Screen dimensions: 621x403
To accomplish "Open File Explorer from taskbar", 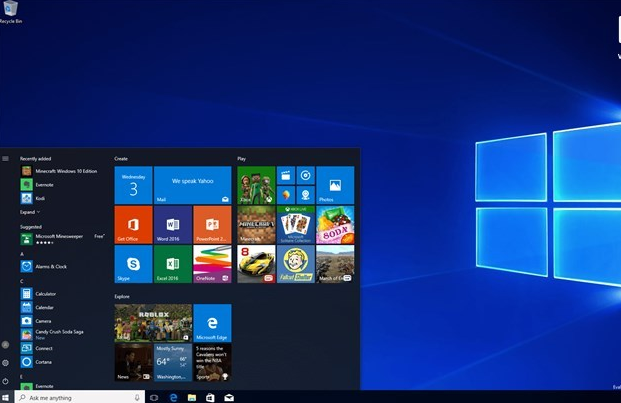I will (192, 397).
